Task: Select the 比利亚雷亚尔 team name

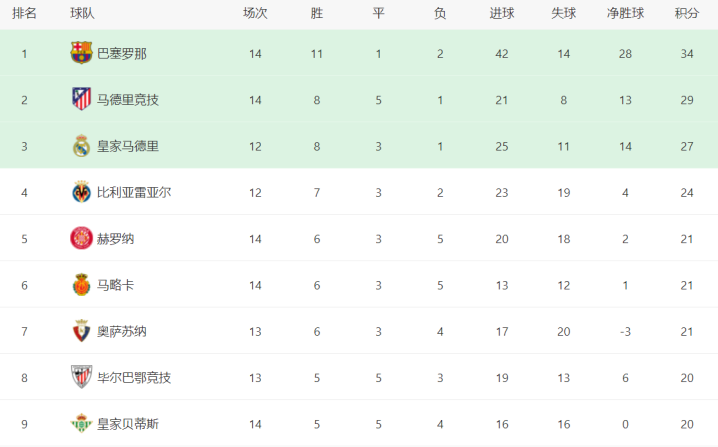Action: pos(134,193)
